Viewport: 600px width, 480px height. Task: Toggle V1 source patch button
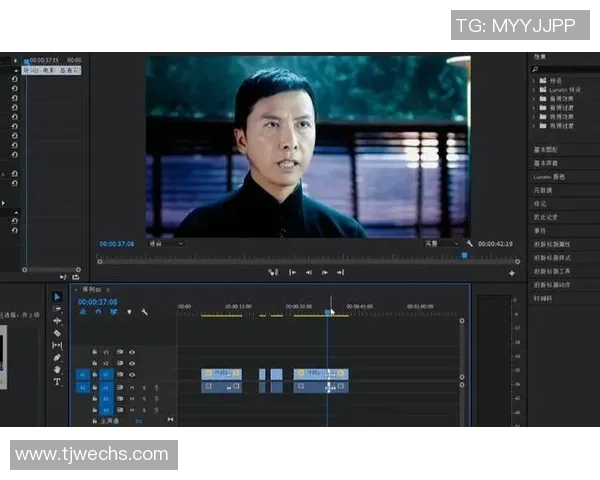(x=83, y=375)
